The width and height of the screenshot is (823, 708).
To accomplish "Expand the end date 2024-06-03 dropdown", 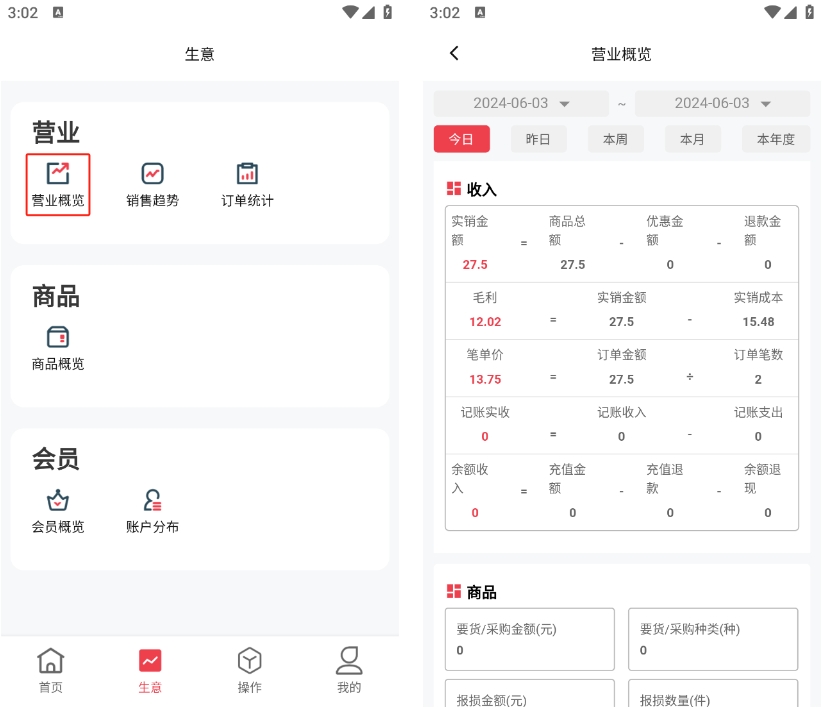I will coord(722,104).
